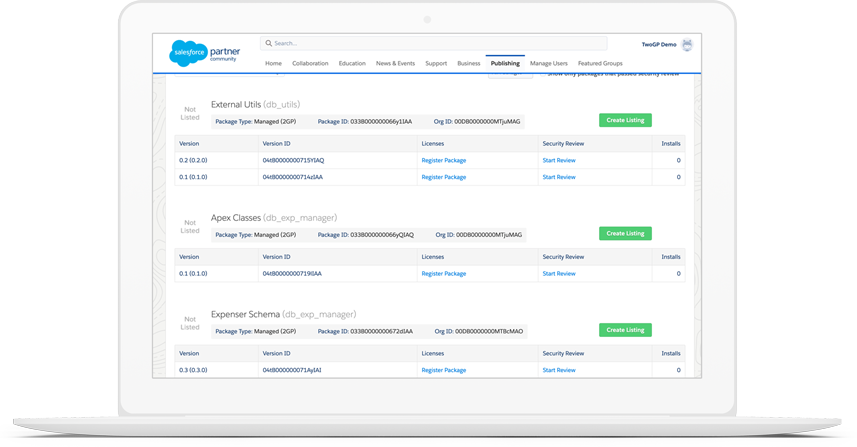Open the Manage Users tab

click(x=549, y=63)
